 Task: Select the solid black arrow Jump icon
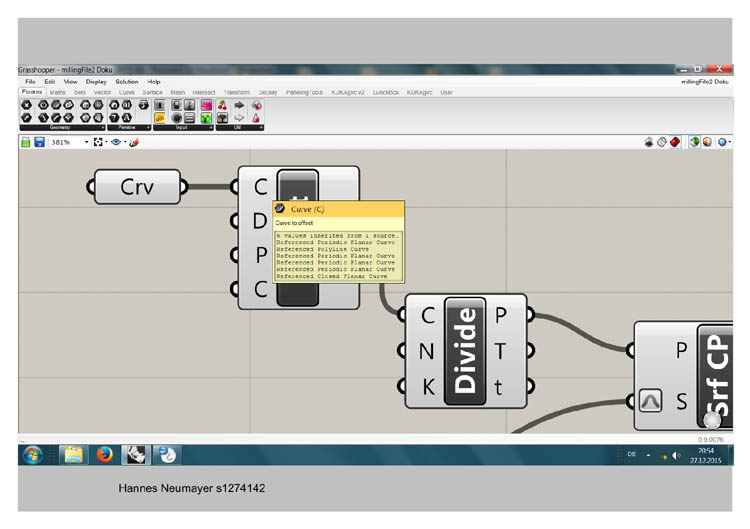point(239,105)
